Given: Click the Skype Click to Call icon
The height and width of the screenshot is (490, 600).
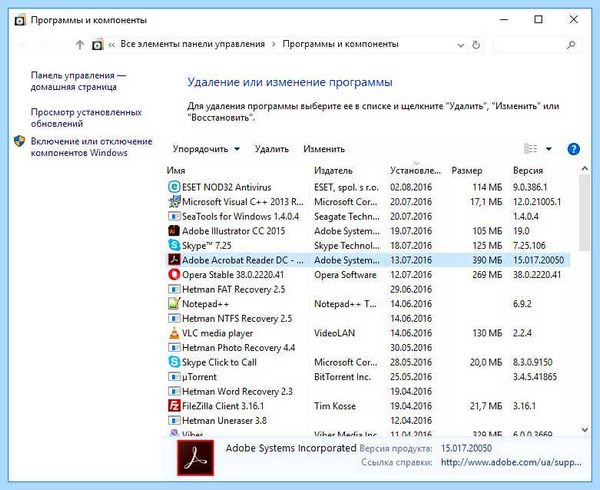Looking at the screenshot, I should [174, 362].
